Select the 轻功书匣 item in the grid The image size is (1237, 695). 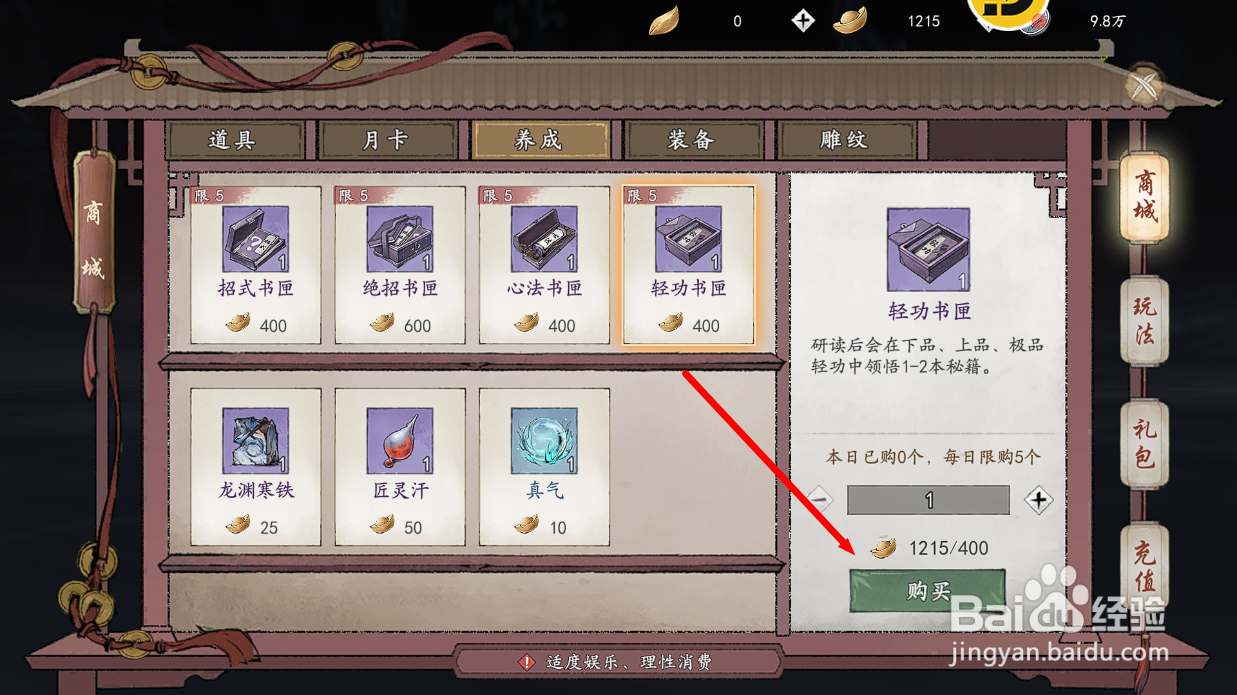(688, 265)
